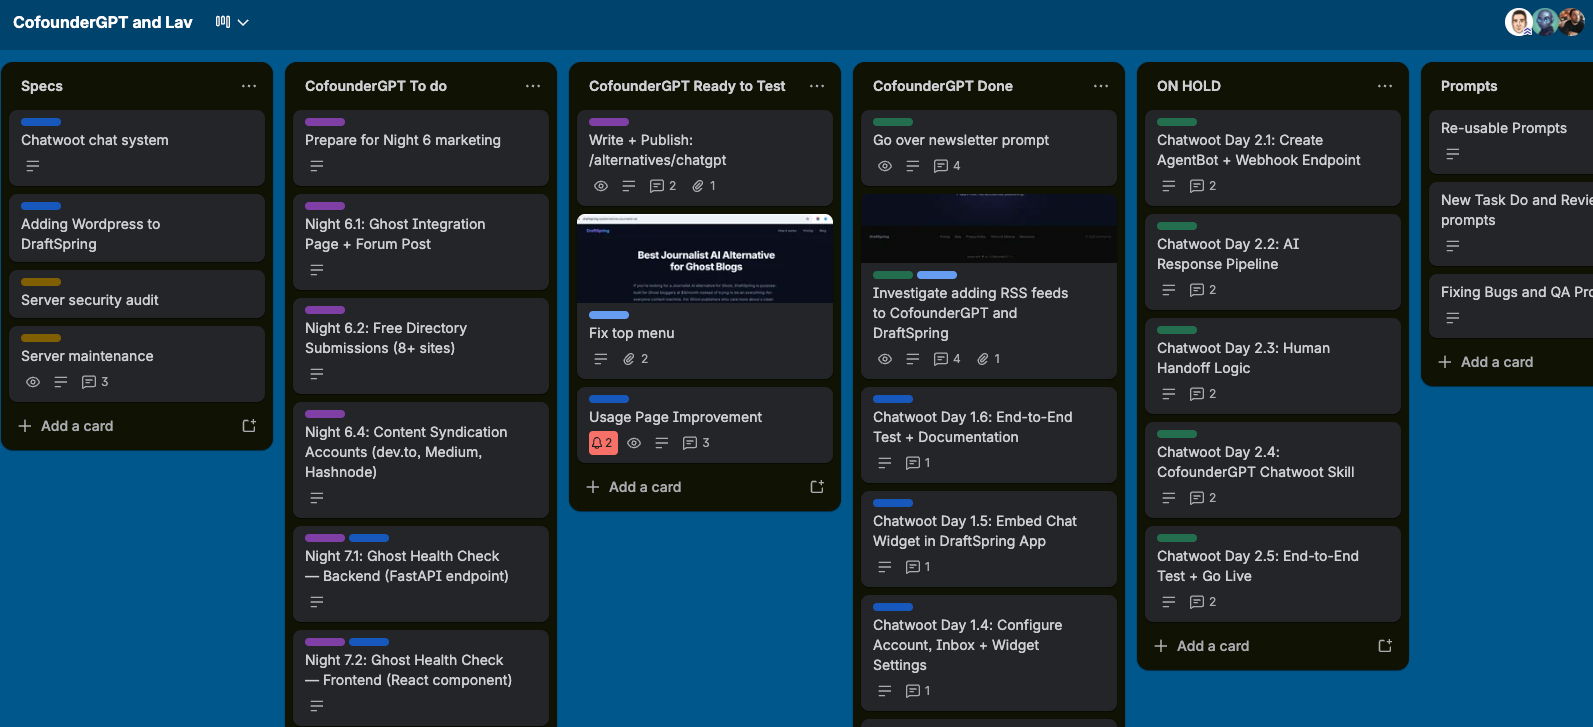Open the Fixing Bugs and QA card
Viewport: 1593px width, 727px height.
coord(1511,306)
